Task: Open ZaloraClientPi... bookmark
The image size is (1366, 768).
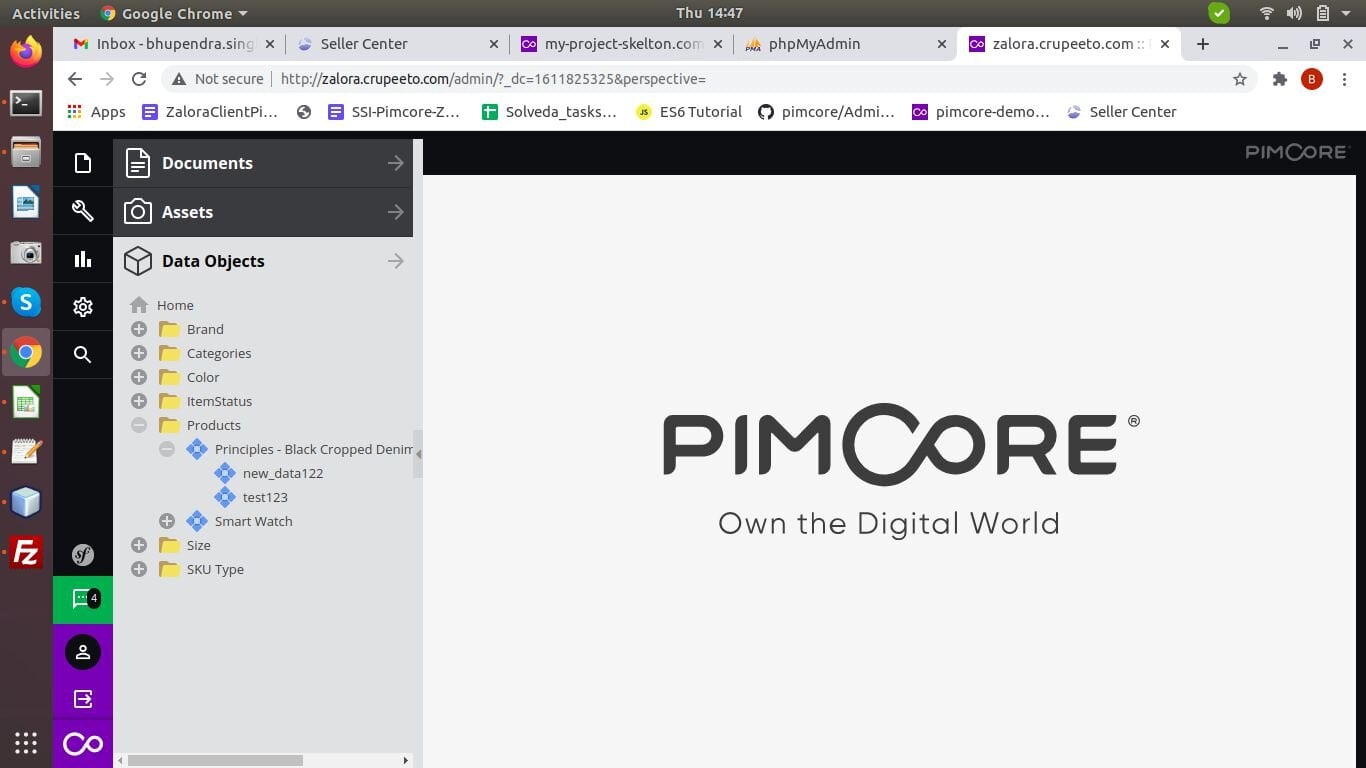Action: tap(210, 112)
